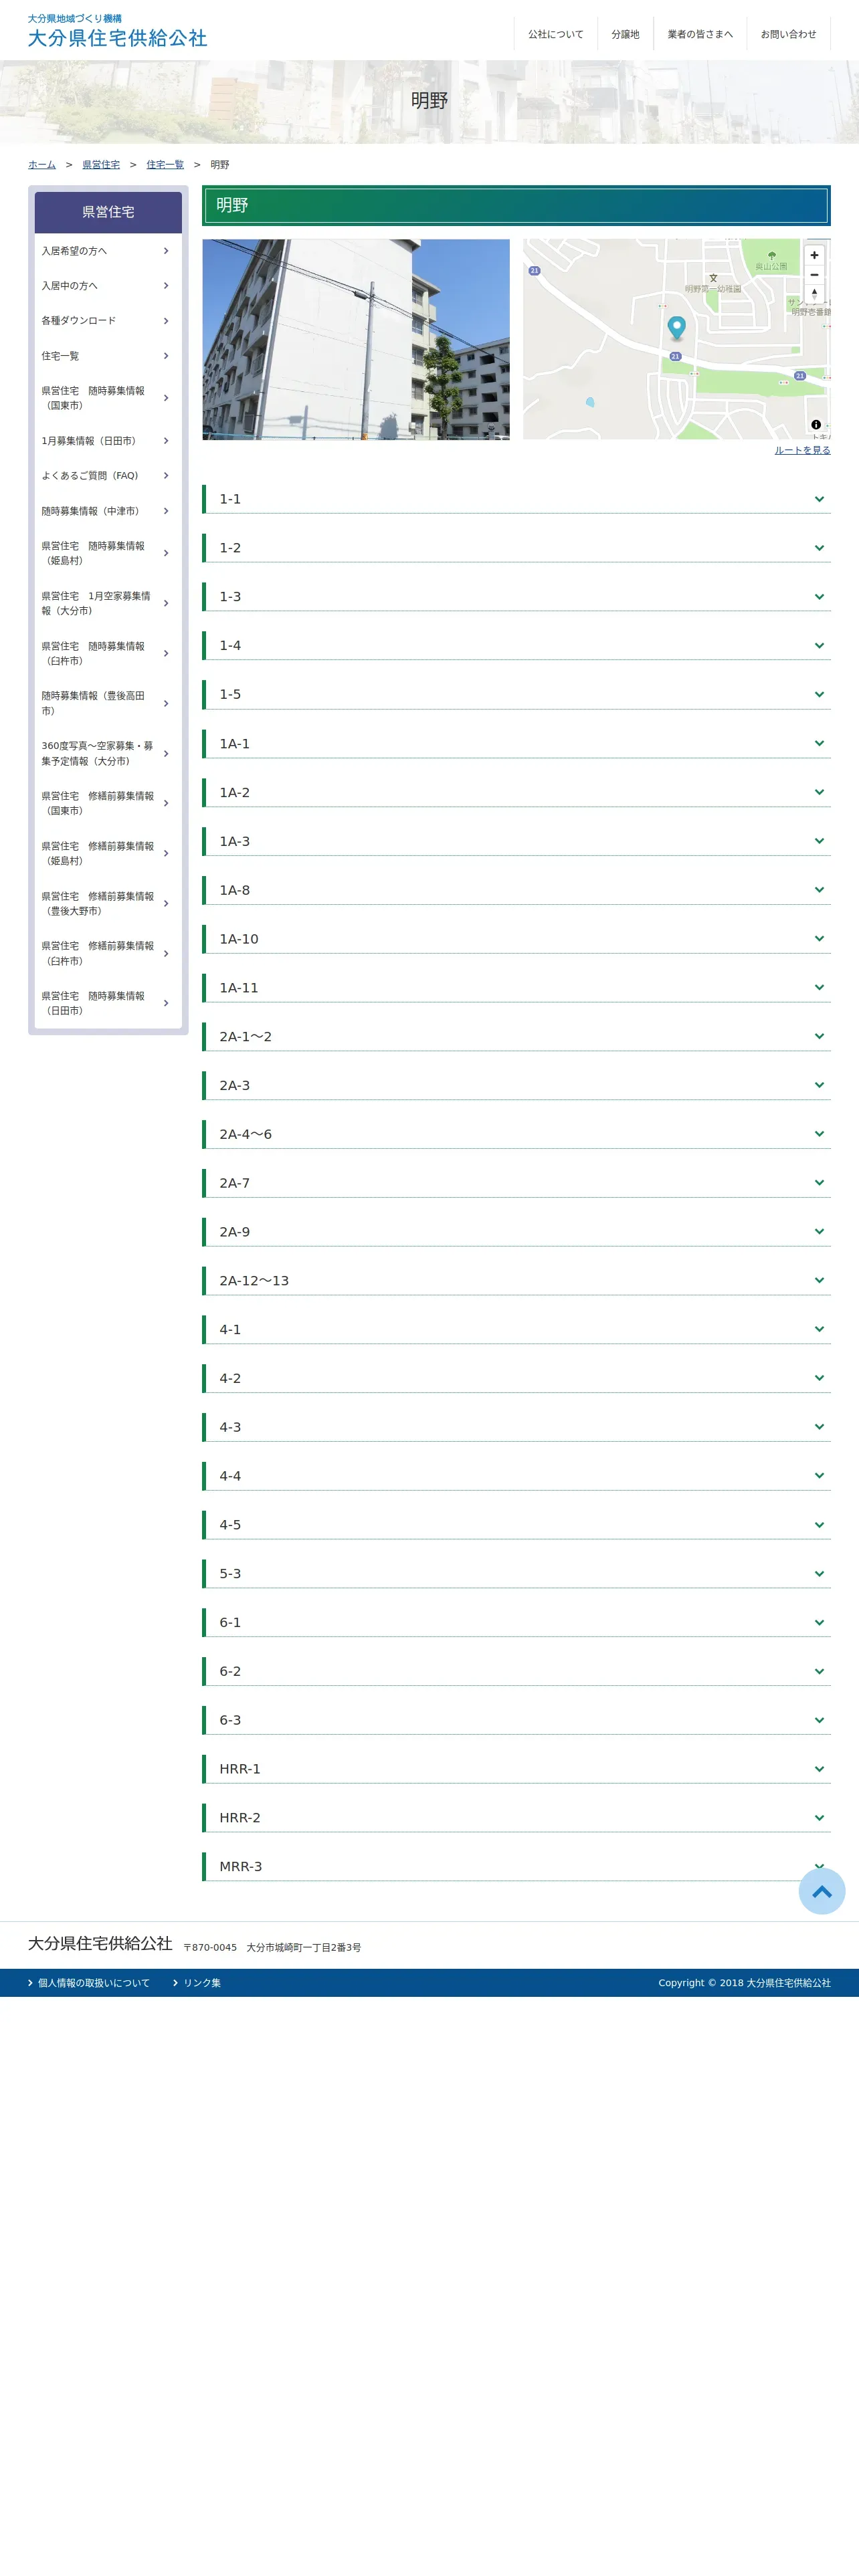Click arrow next to 各種ダウンロード
The image size is (859, 2576).
[x=166, y=321]
